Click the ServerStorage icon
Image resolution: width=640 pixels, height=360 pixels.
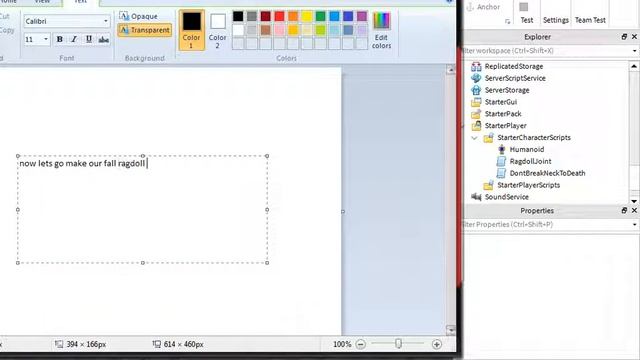[x=476, y=90]
